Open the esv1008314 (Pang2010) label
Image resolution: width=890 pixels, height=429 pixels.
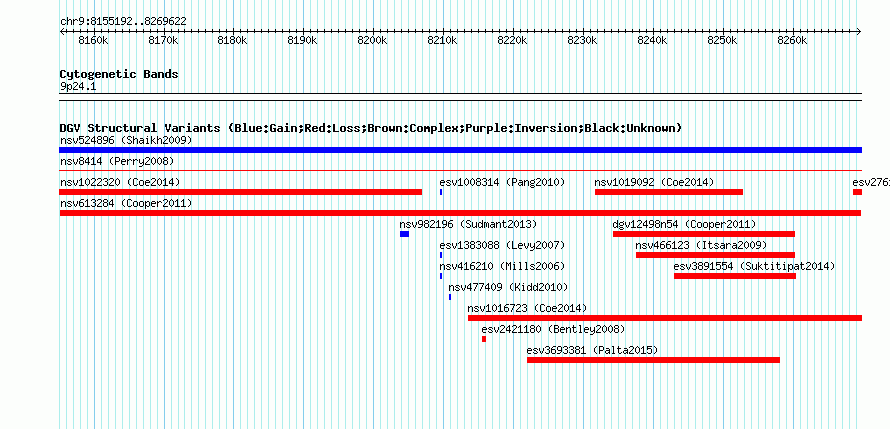[502, 182]
